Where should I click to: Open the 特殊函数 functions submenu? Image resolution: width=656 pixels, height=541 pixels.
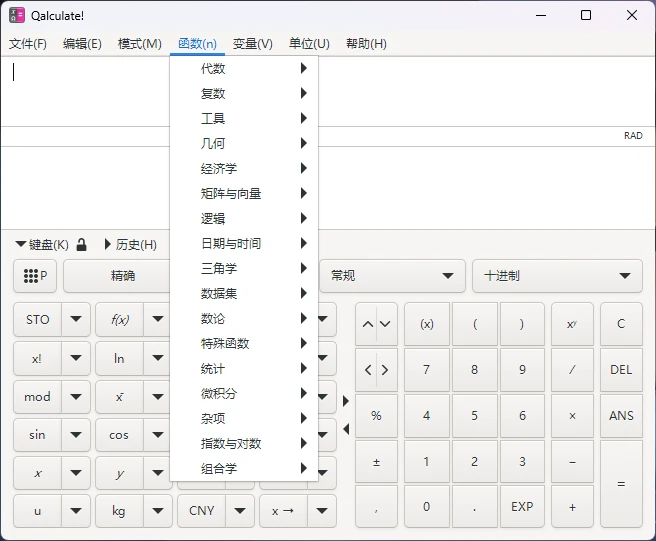pos(244,344)
